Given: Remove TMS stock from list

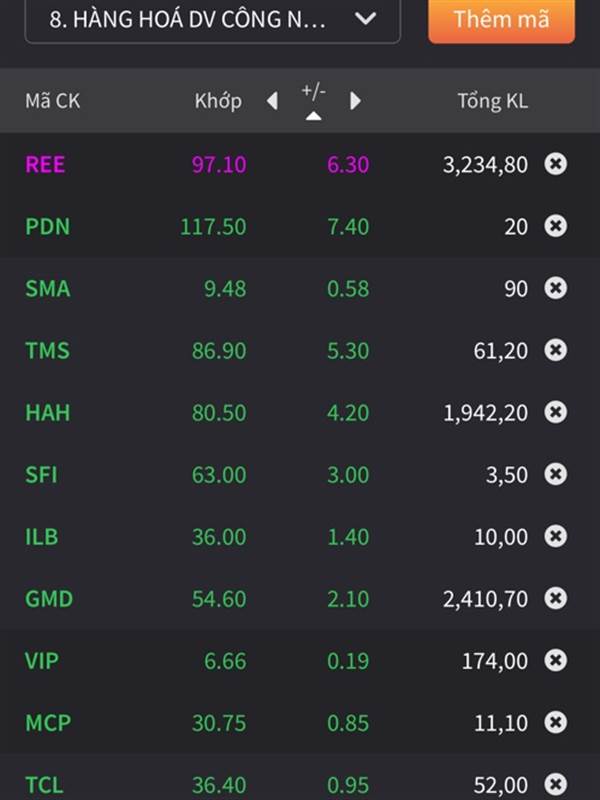Looking at the screenshot, I should (555, 350).
